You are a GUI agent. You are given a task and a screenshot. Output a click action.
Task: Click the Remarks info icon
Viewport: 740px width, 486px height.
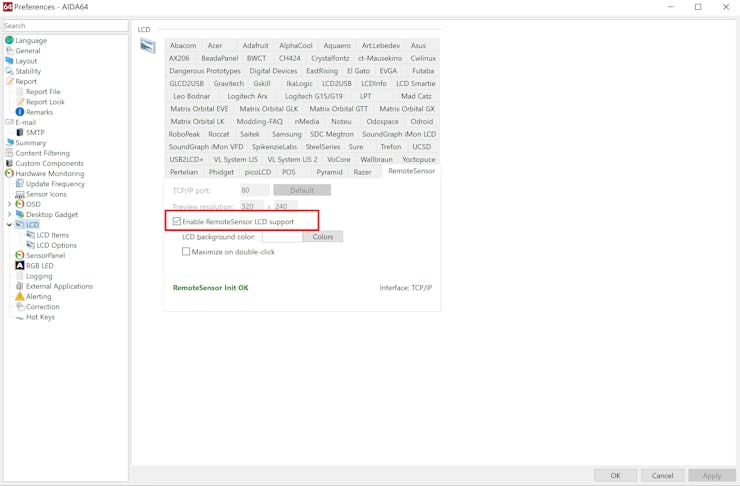[20, 112]
